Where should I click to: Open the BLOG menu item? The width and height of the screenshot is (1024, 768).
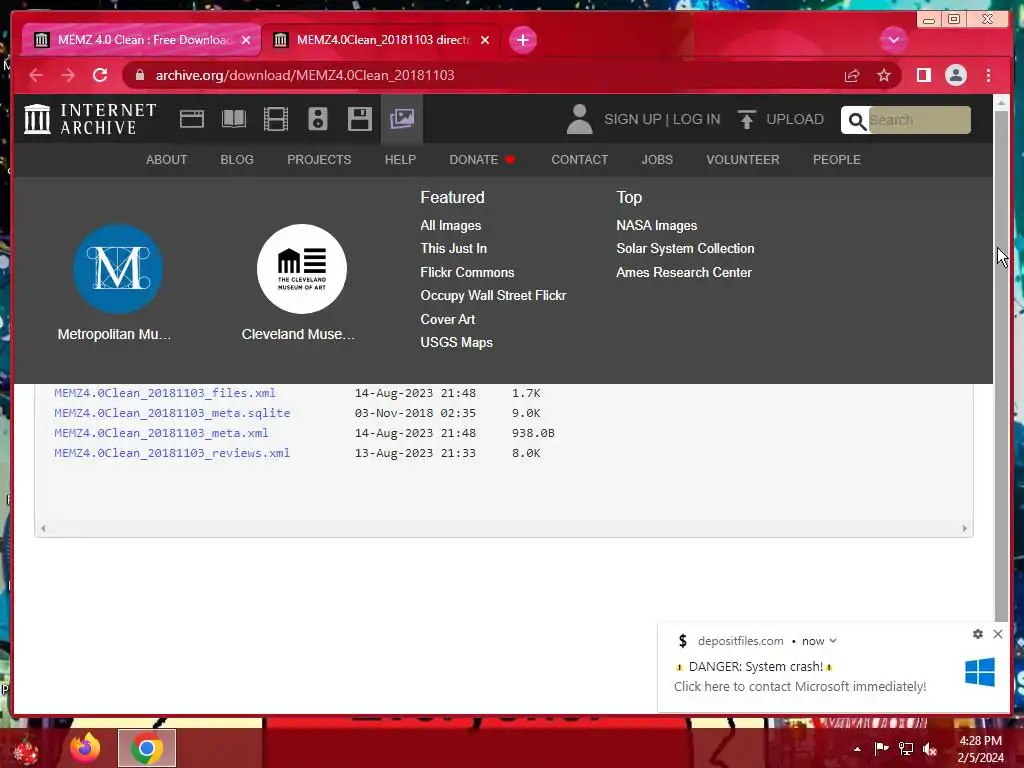(237, 159)
